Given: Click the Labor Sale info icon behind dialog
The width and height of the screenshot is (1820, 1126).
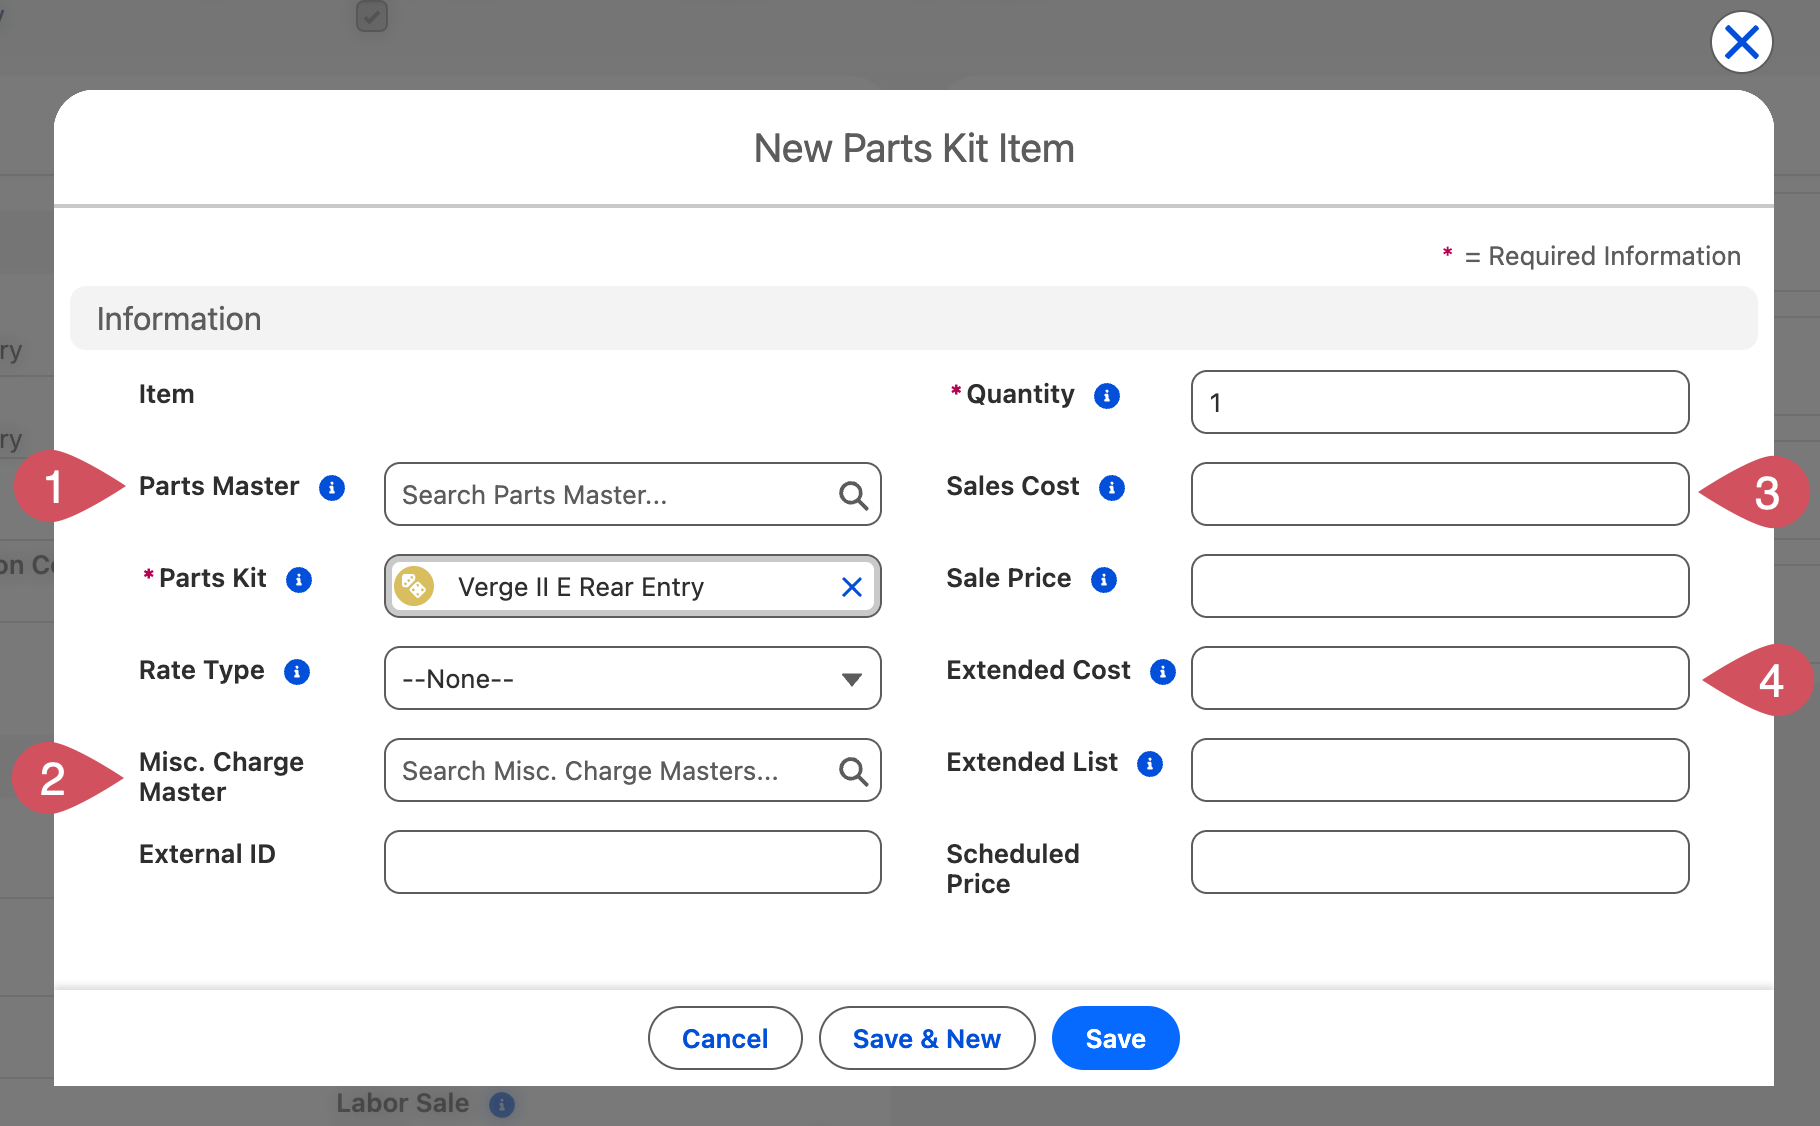Looking at the screenshot, I should [x=502, y=1104].
